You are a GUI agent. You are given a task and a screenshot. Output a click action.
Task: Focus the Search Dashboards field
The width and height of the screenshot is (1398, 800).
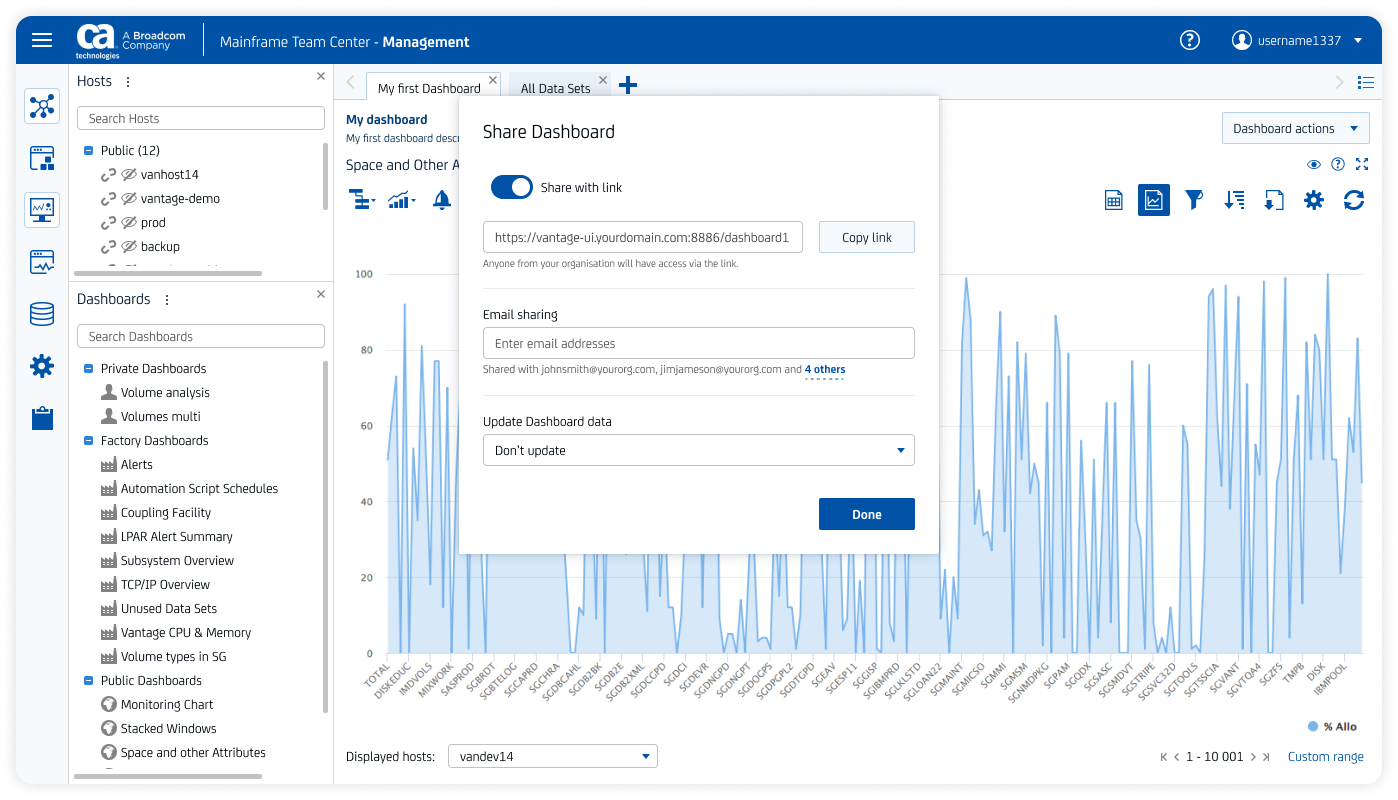coord(201,336)
